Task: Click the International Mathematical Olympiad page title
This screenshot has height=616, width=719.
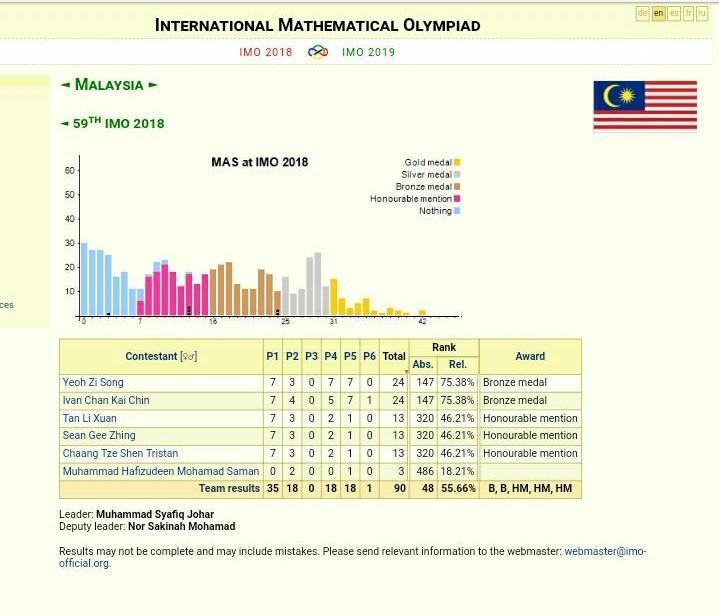Action: point(317,25)
